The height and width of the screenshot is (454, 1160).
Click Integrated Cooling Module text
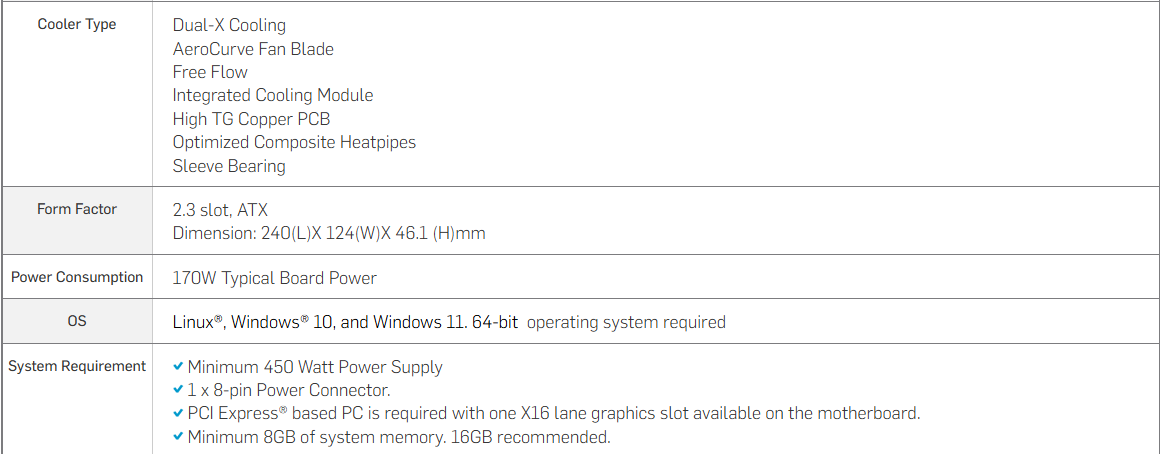tap(273, 95)
